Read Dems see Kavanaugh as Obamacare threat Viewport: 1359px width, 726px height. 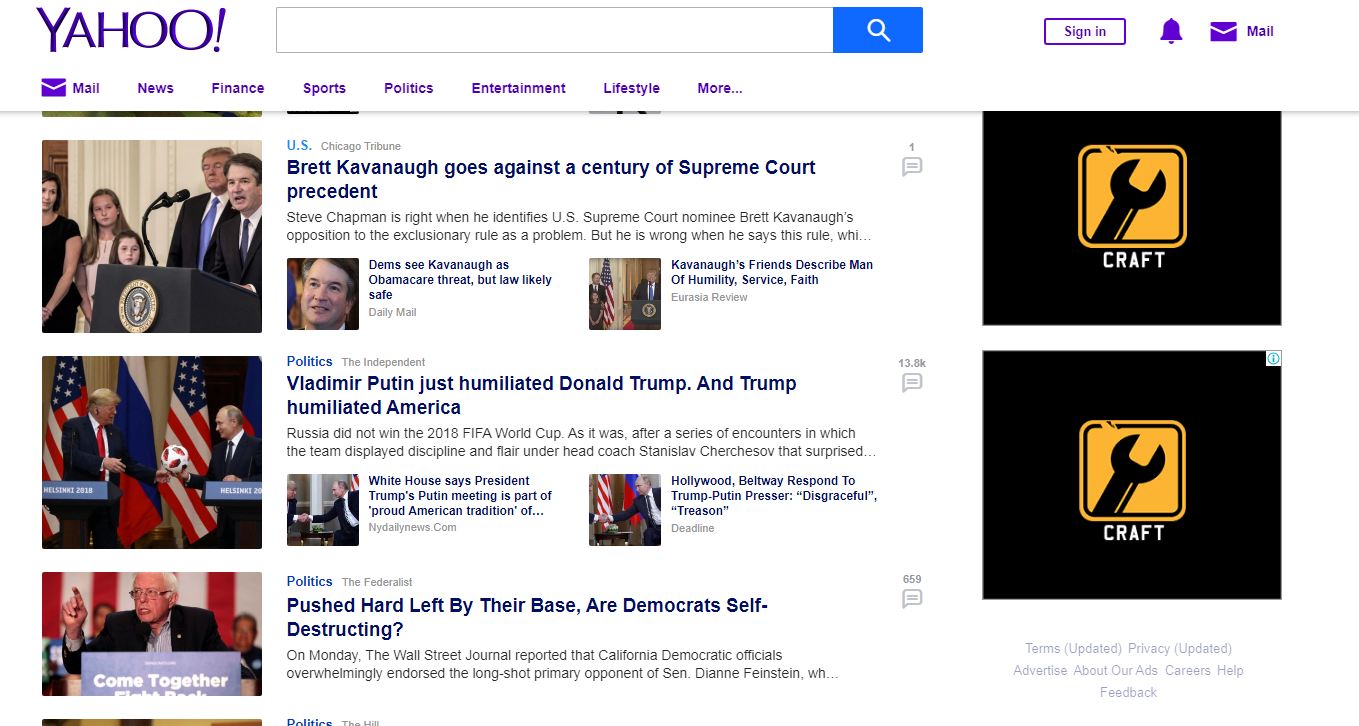click(x=459, y=280)
